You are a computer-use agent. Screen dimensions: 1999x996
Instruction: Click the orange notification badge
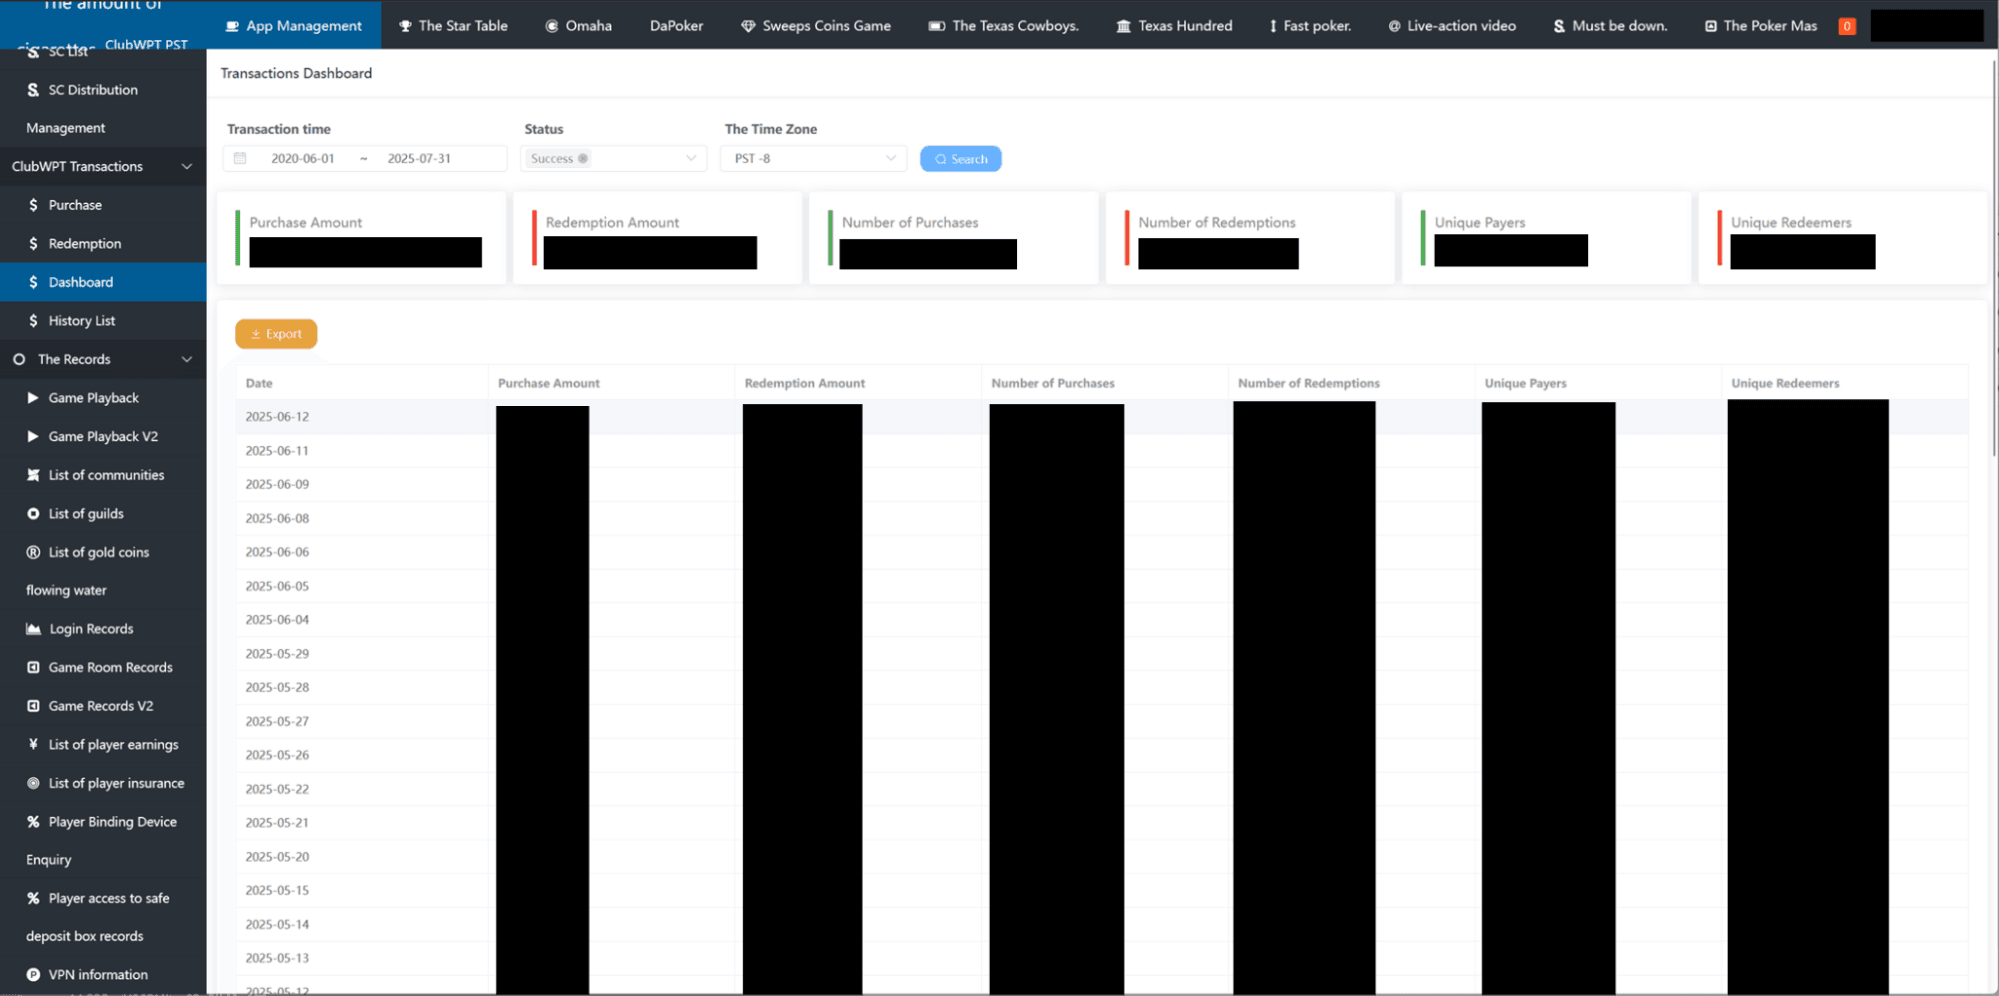point(1846,26)
